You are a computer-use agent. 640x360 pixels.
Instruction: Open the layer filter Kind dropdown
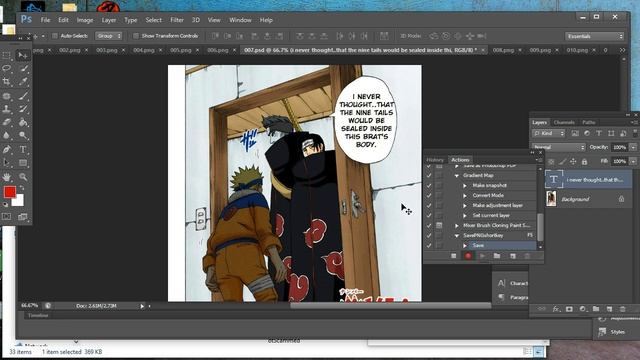[549, 133]
